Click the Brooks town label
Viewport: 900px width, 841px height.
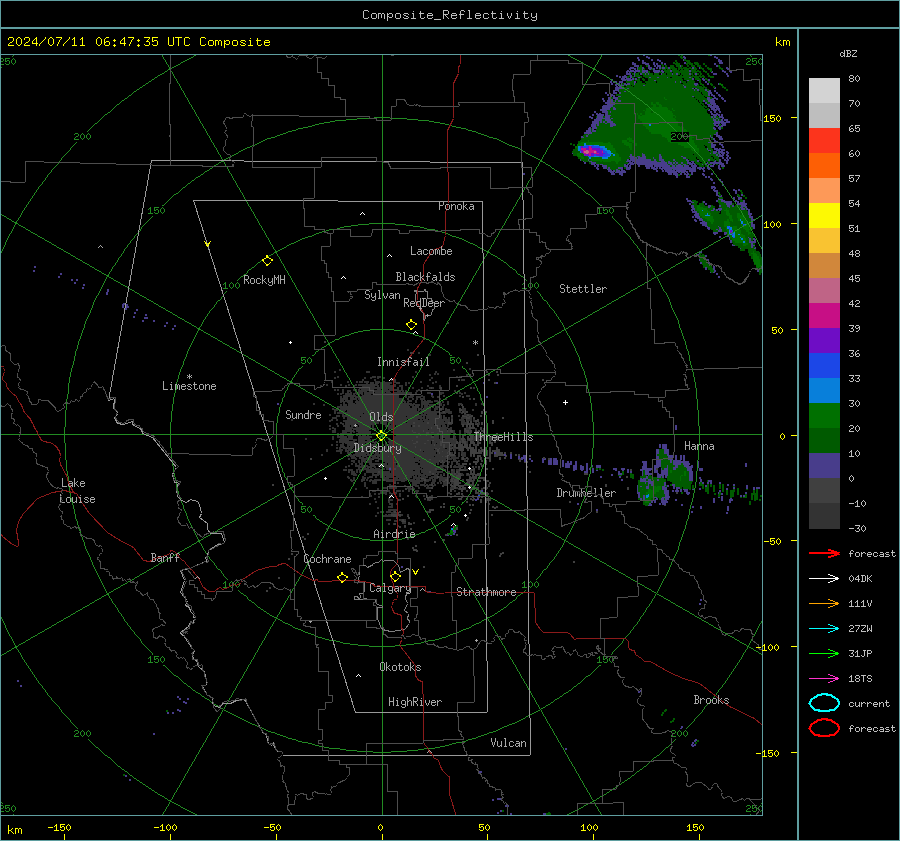pyautogui.click(x=711, y=700)
